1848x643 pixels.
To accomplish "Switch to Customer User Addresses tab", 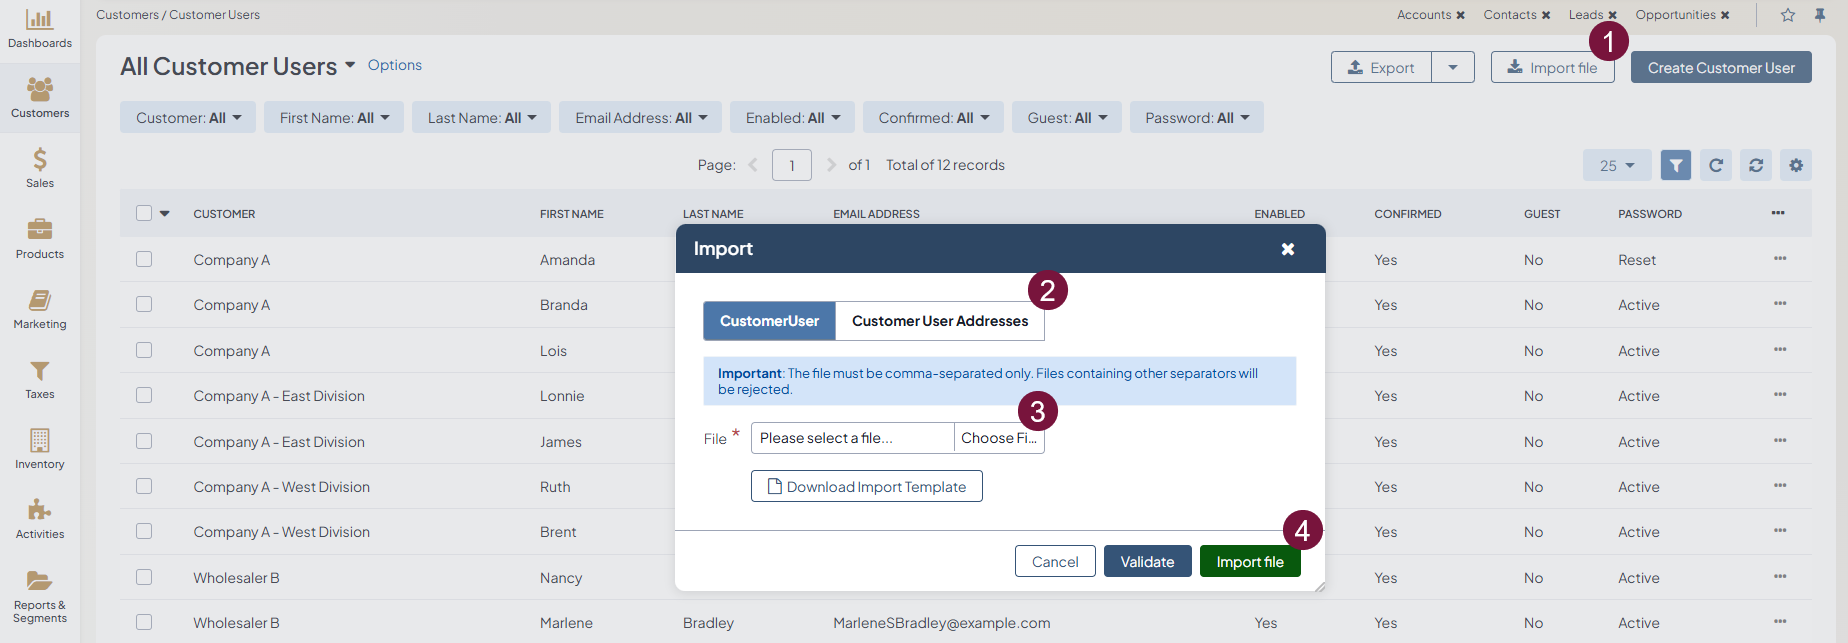I will [x=939, y=321].
